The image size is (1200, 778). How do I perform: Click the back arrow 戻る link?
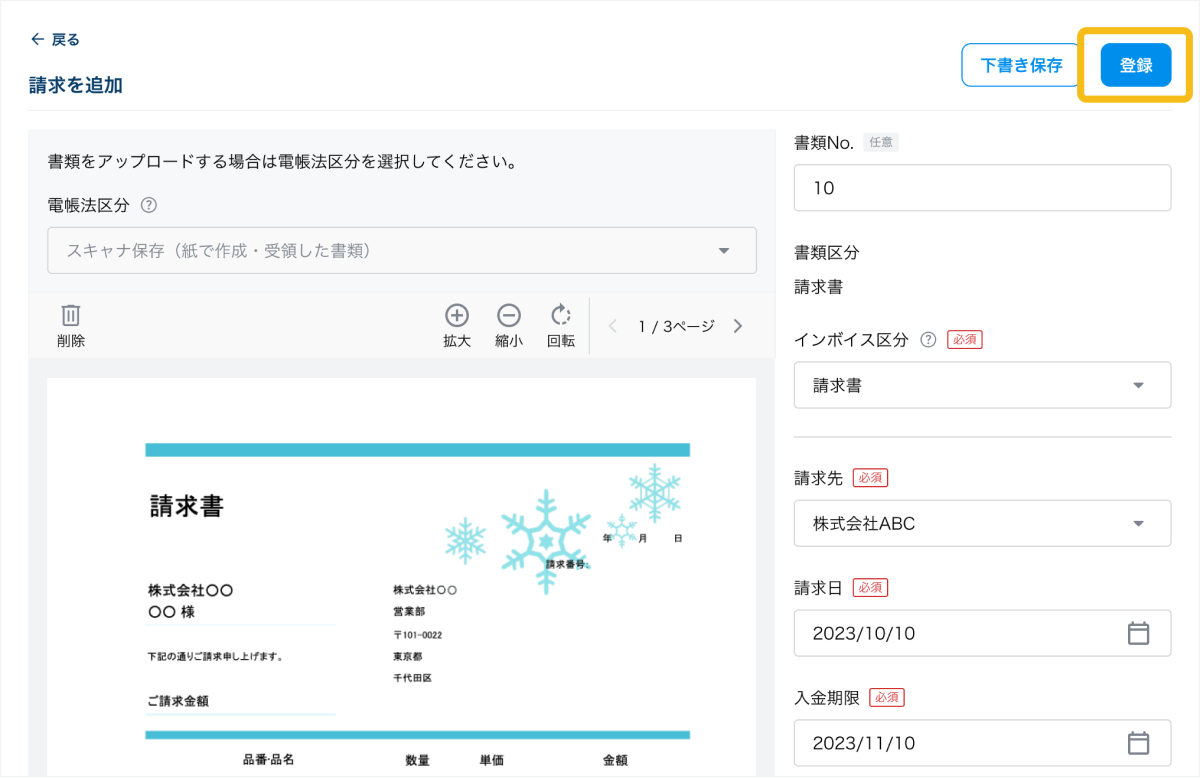pos(55,40)
